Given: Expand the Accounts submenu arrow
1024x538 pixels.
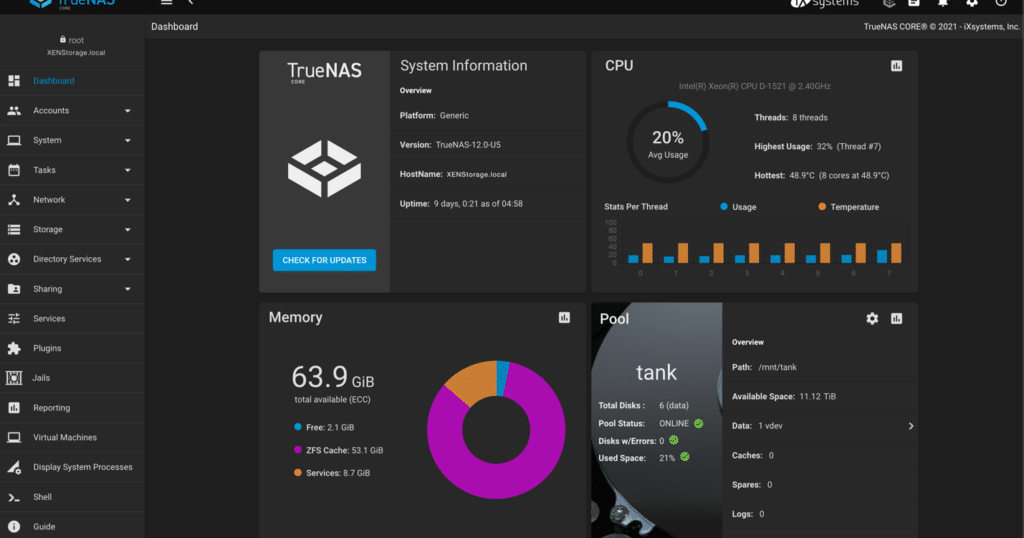Looking at the screenshot, I should point(127,111).
